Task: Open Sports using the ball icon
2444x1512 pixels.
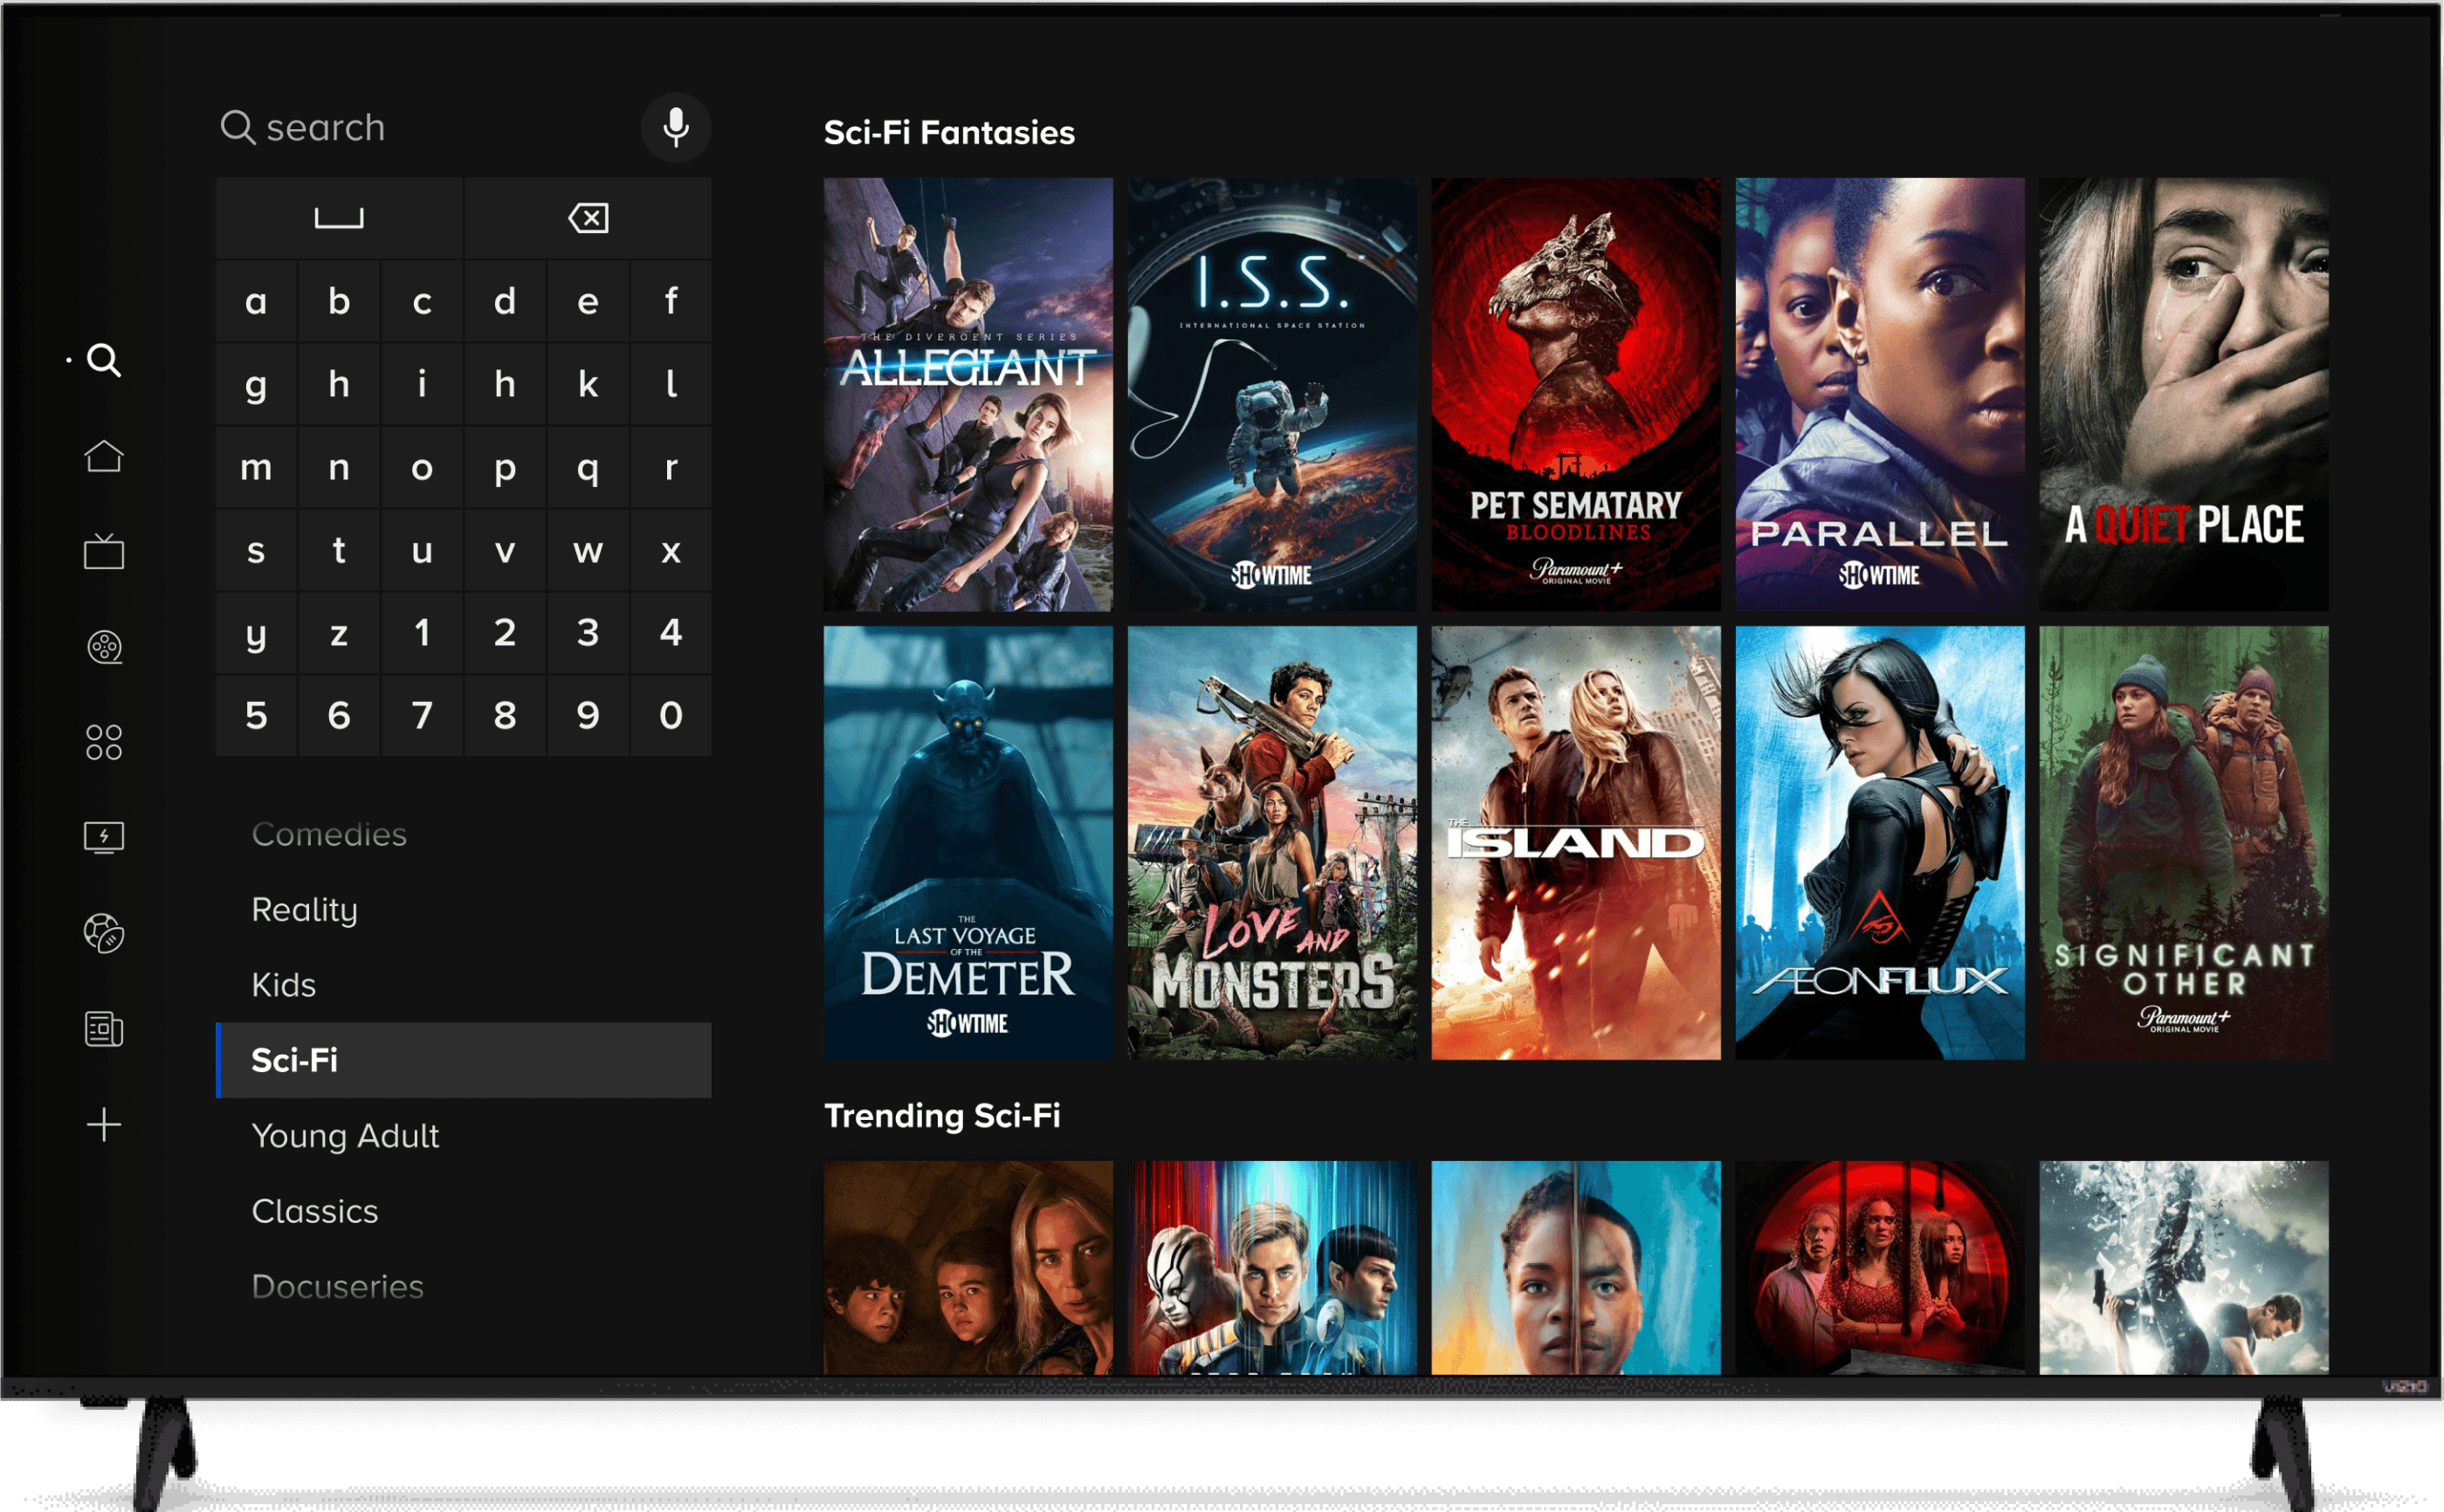Action: (103, 933)
